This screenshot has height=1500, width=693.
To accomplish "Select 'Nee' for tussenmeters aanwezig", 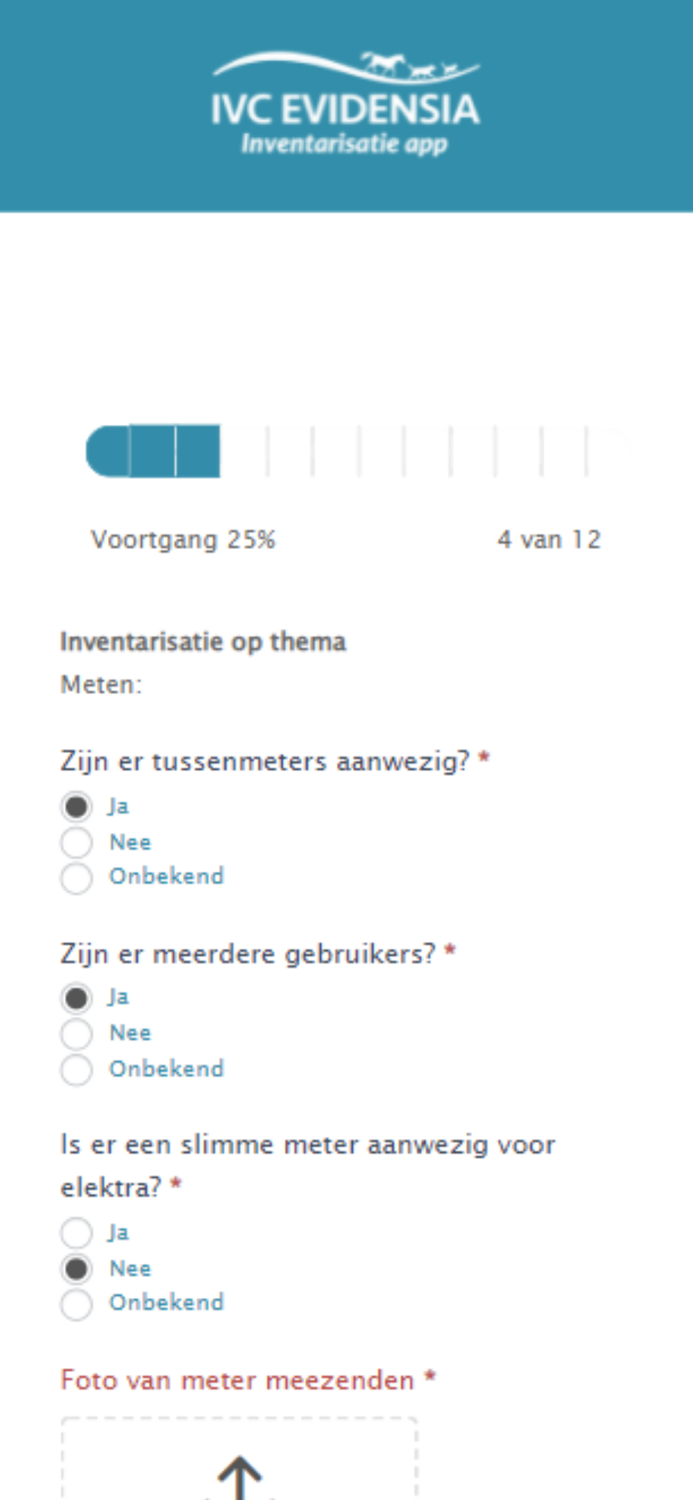I will click(76, 842).
